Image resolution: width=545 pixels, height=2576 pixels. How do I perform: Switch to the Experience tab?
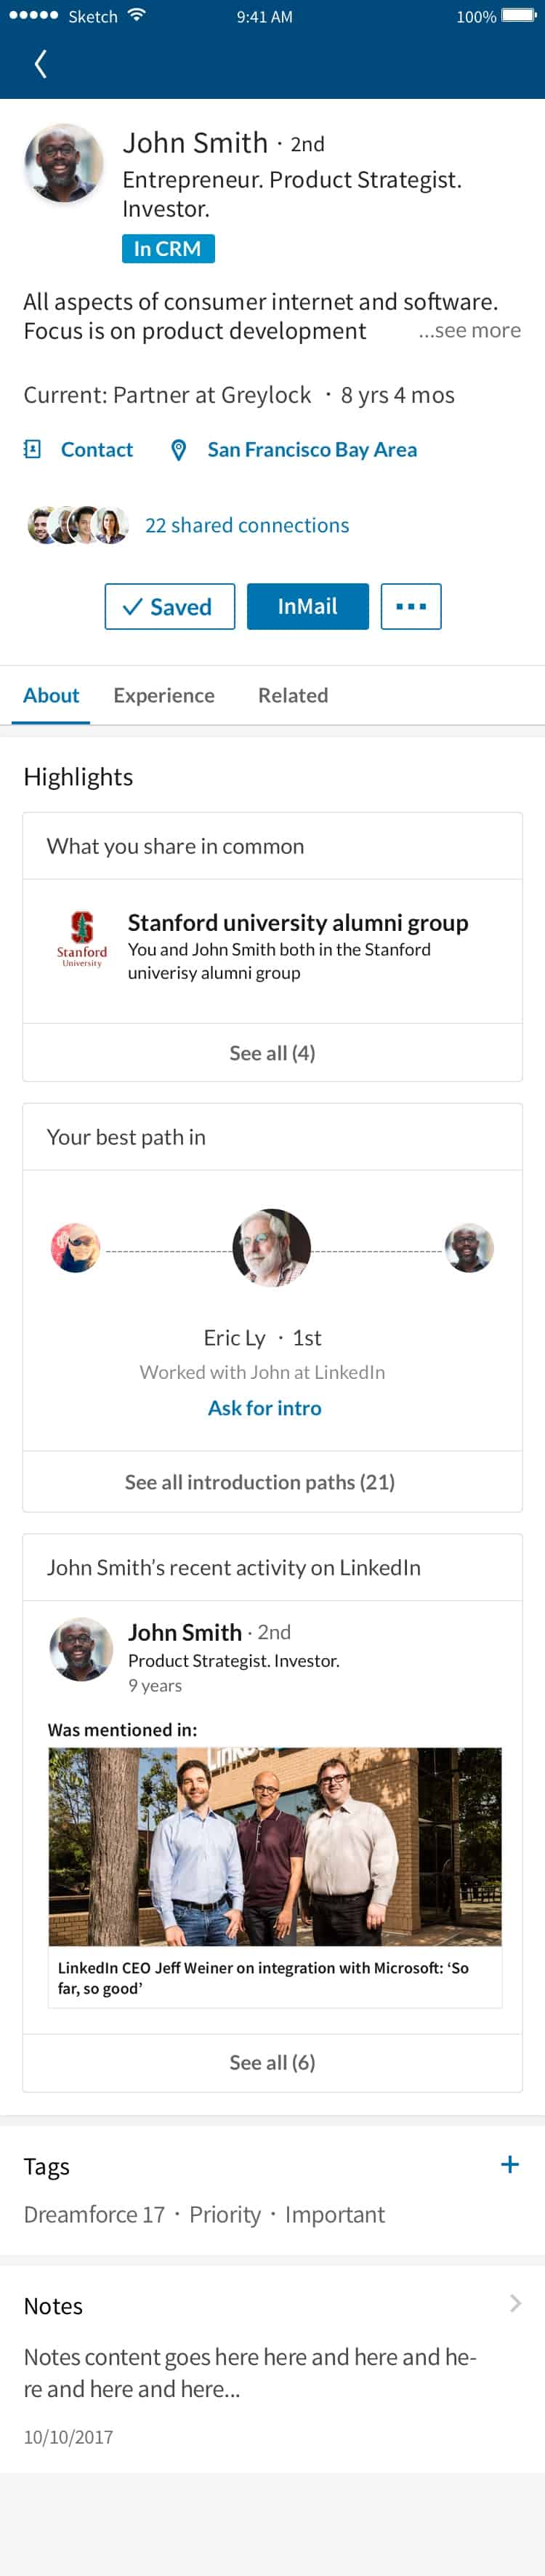point(164,695)
